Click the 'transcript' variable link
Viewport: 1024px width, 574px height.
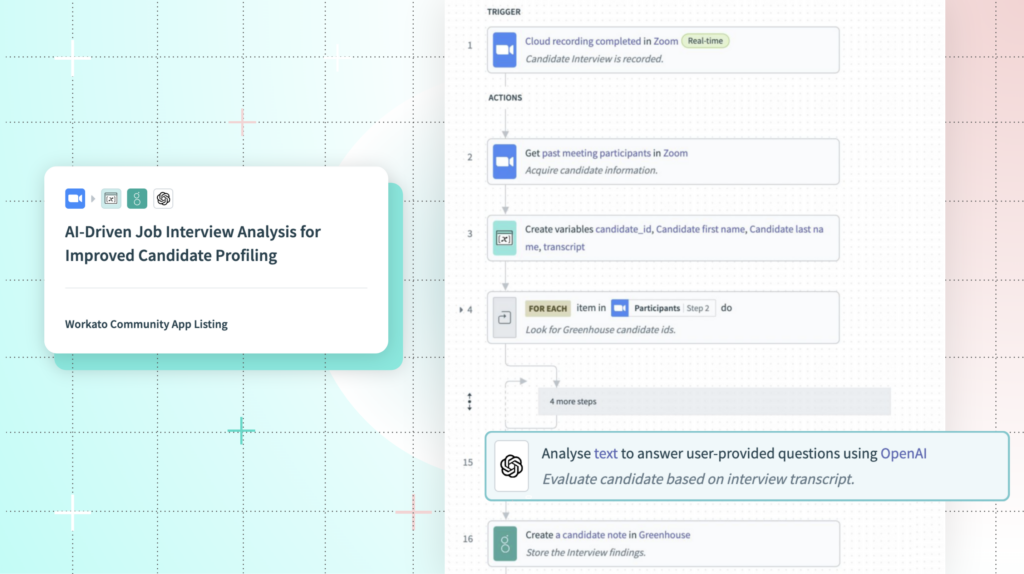click(x=564, y=247)
